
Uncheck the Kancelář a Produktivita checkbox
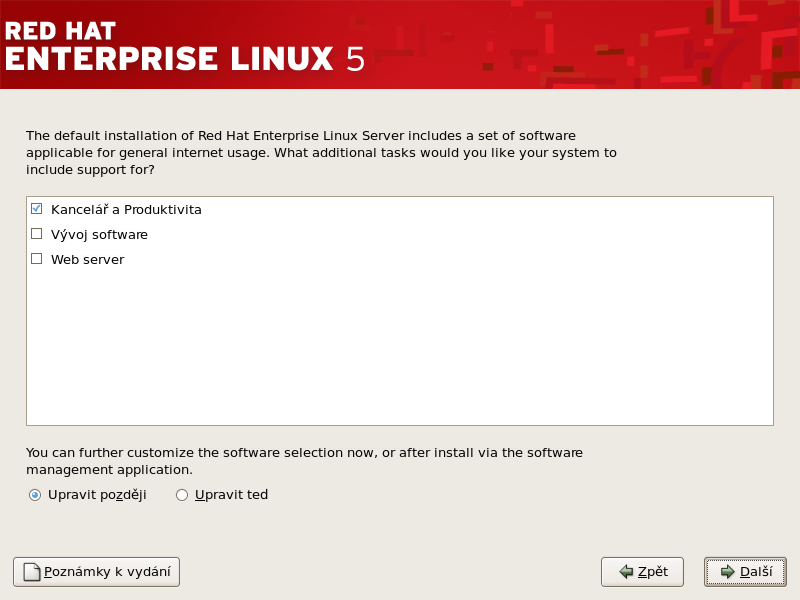point(37,209)
